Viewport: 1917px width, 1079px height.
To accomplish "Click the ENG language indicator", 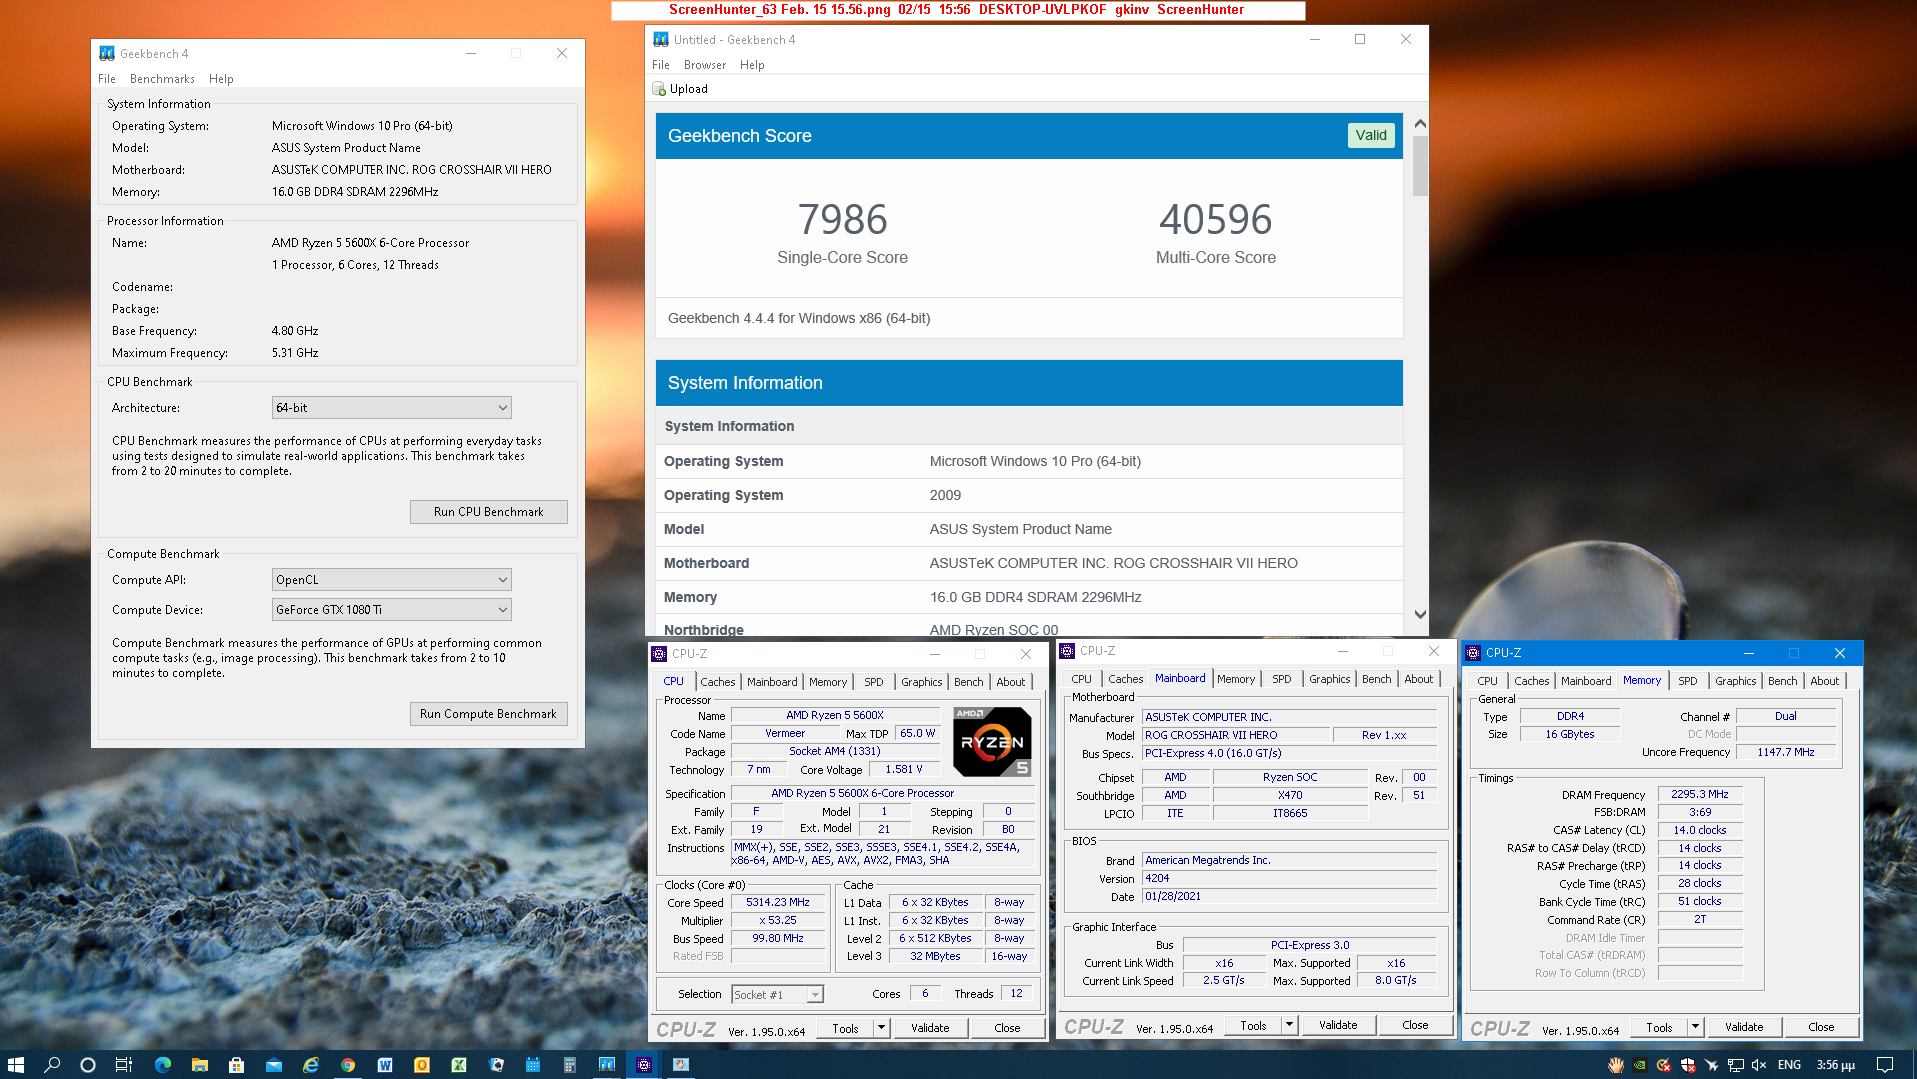I will coord(1790,1065).
